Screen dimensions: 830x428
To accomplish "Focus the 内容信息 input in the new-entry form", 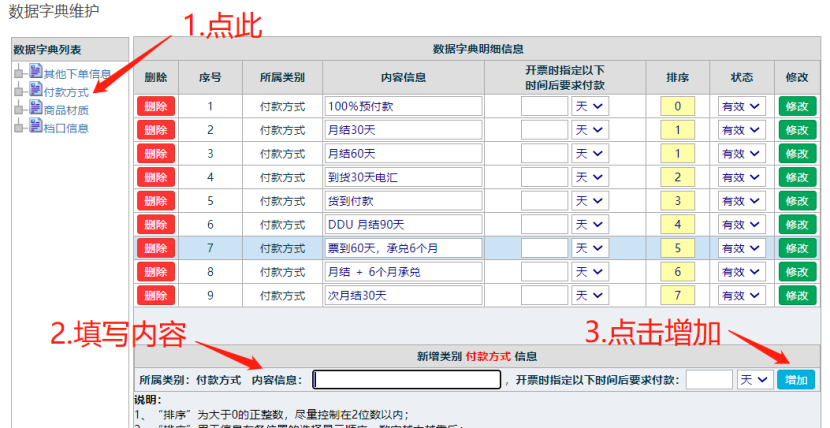I will coord(406,380).
